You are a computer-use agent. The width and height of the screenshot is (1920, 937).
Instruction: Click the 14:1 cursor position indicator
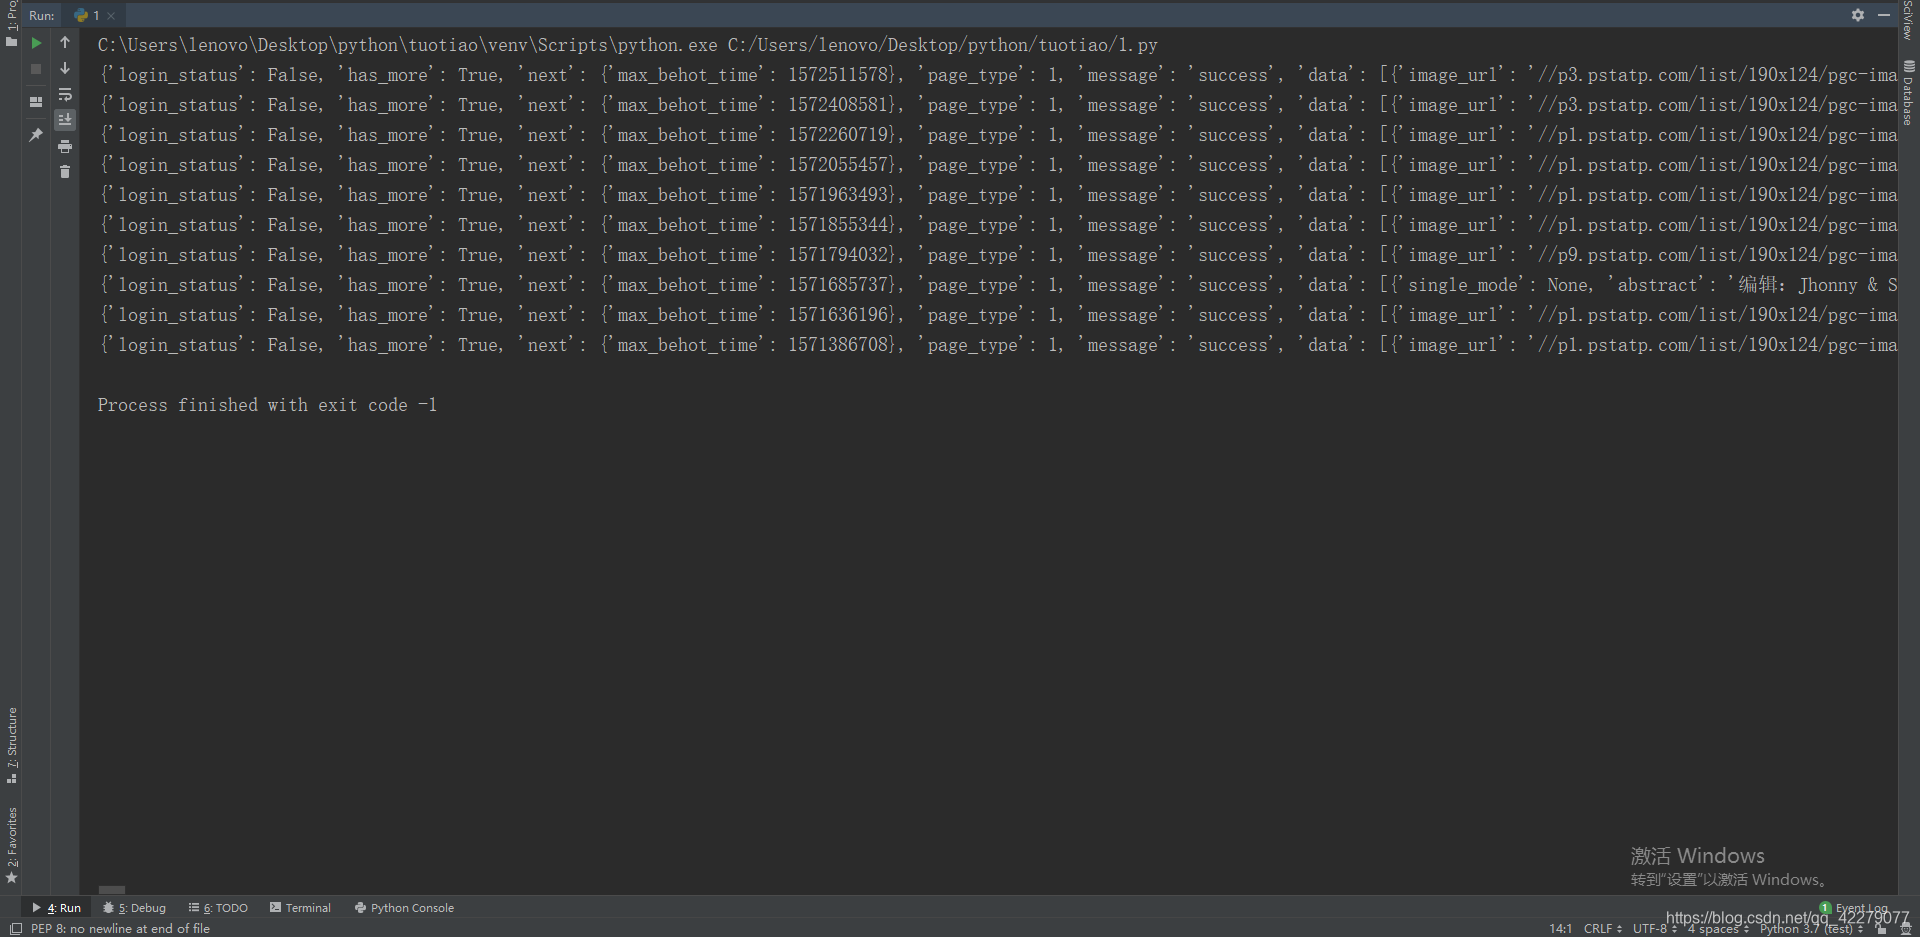tap(1560, 929)
